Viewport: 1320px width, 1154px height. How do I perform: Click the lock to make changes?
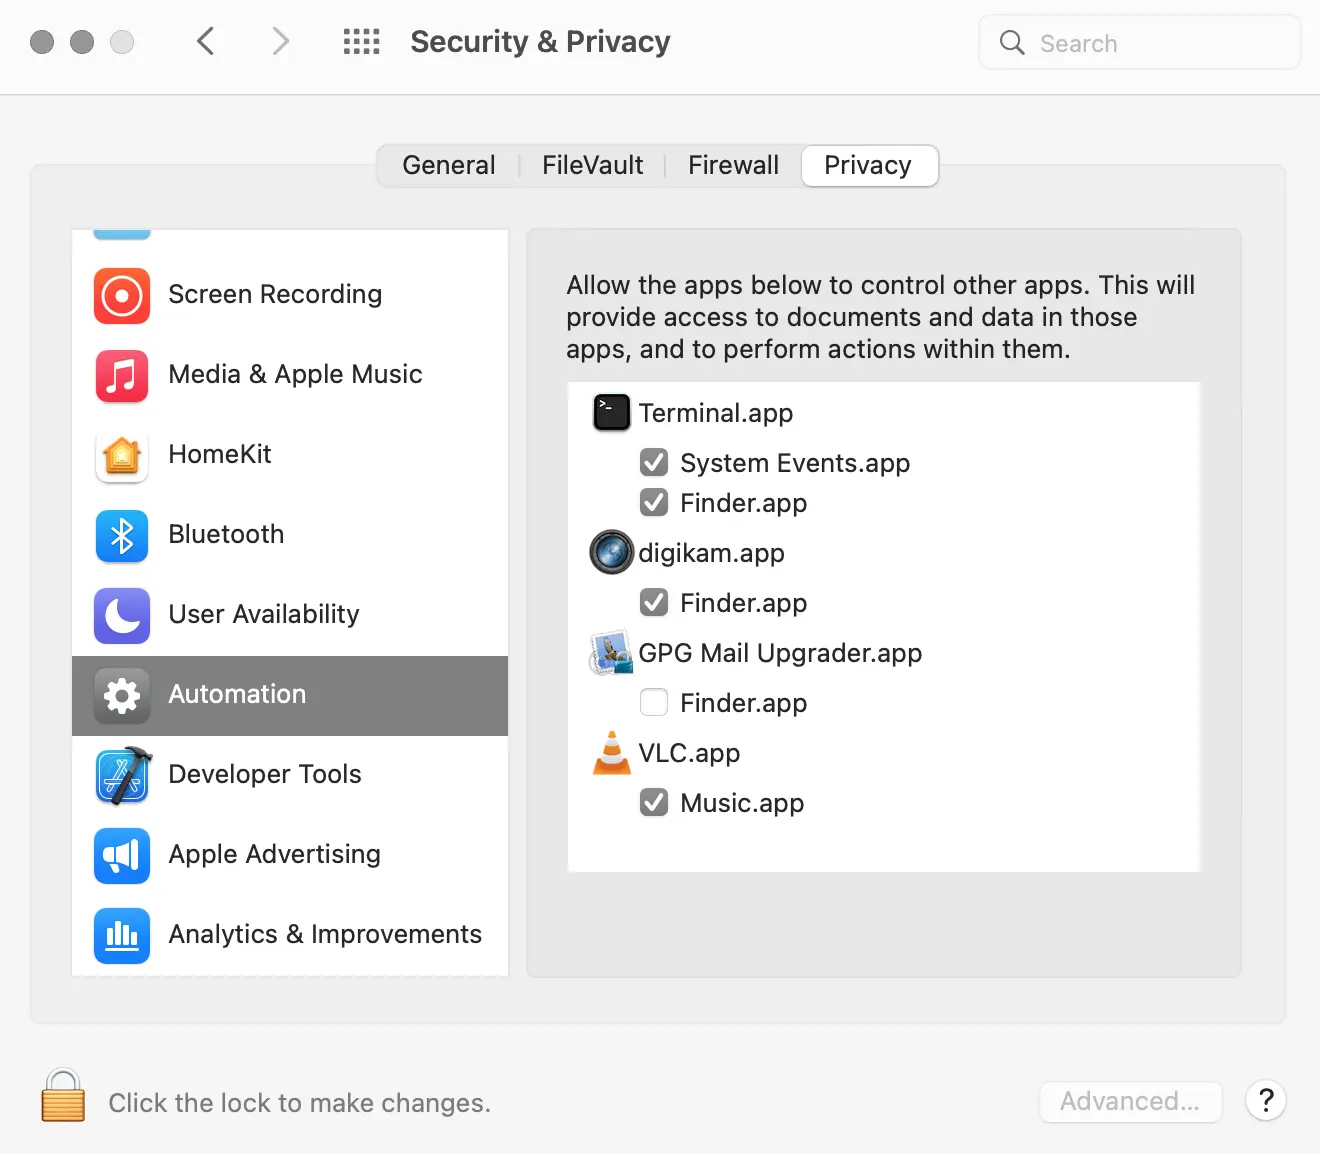tap(63, 1096)
